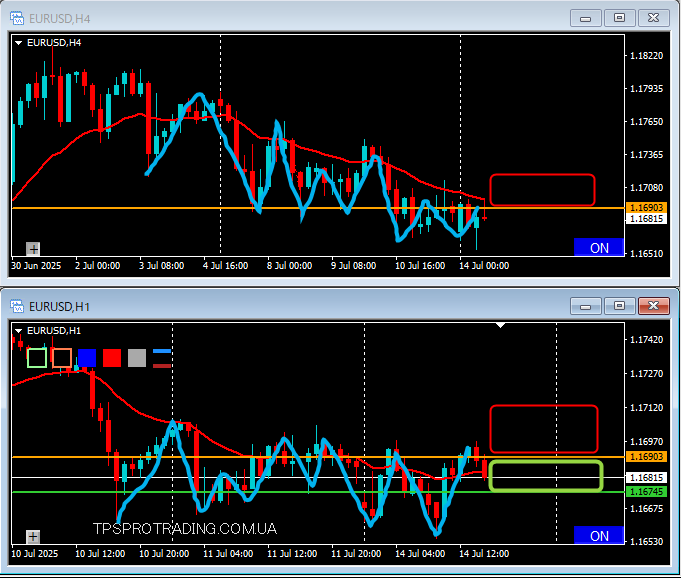The image size is (681, 578).
Task: Select the gray square swatch
Action: (x=137, y=358)
